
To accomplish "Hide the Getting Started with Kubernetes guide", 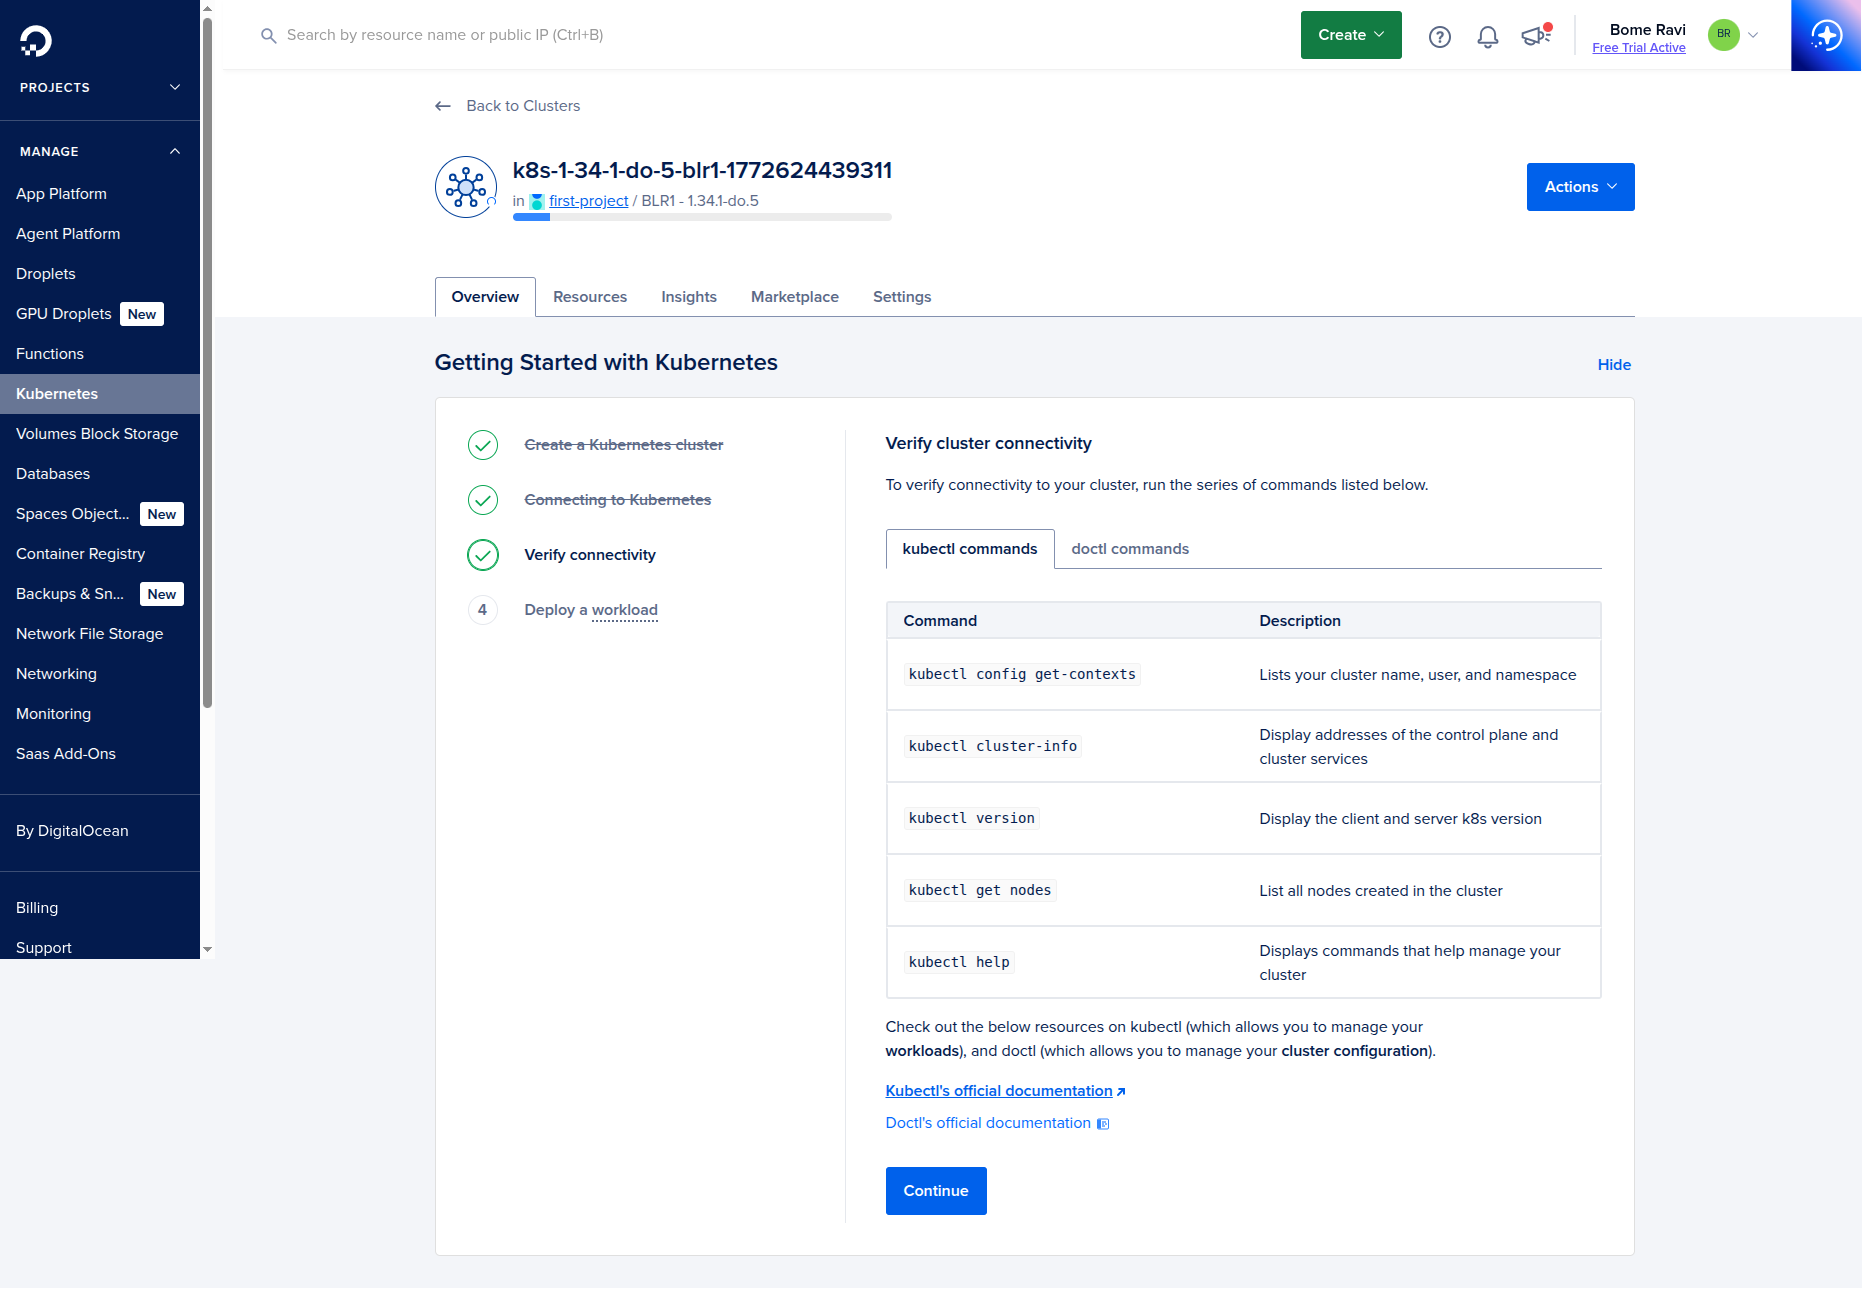I will (1613, 364).
